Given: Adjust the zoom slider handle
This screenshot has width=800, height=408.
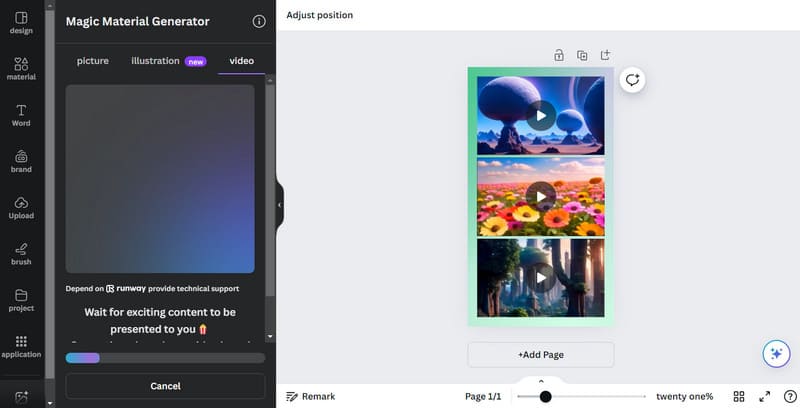Looking at the screenshot, I should pos(545,397).
